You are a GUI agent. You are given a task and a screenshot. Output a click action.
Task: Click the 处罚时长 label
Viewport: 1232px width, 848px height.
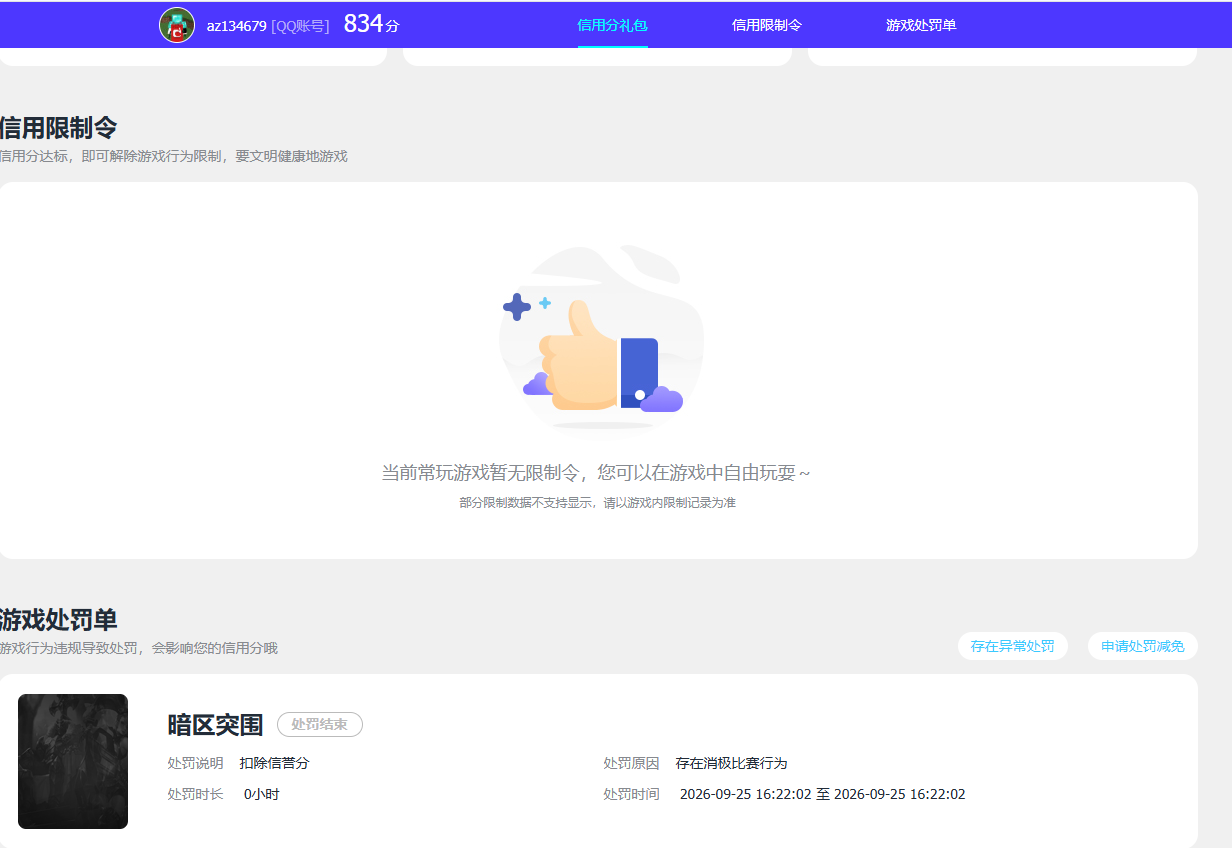pyautogui.click(x=195, y=794)
